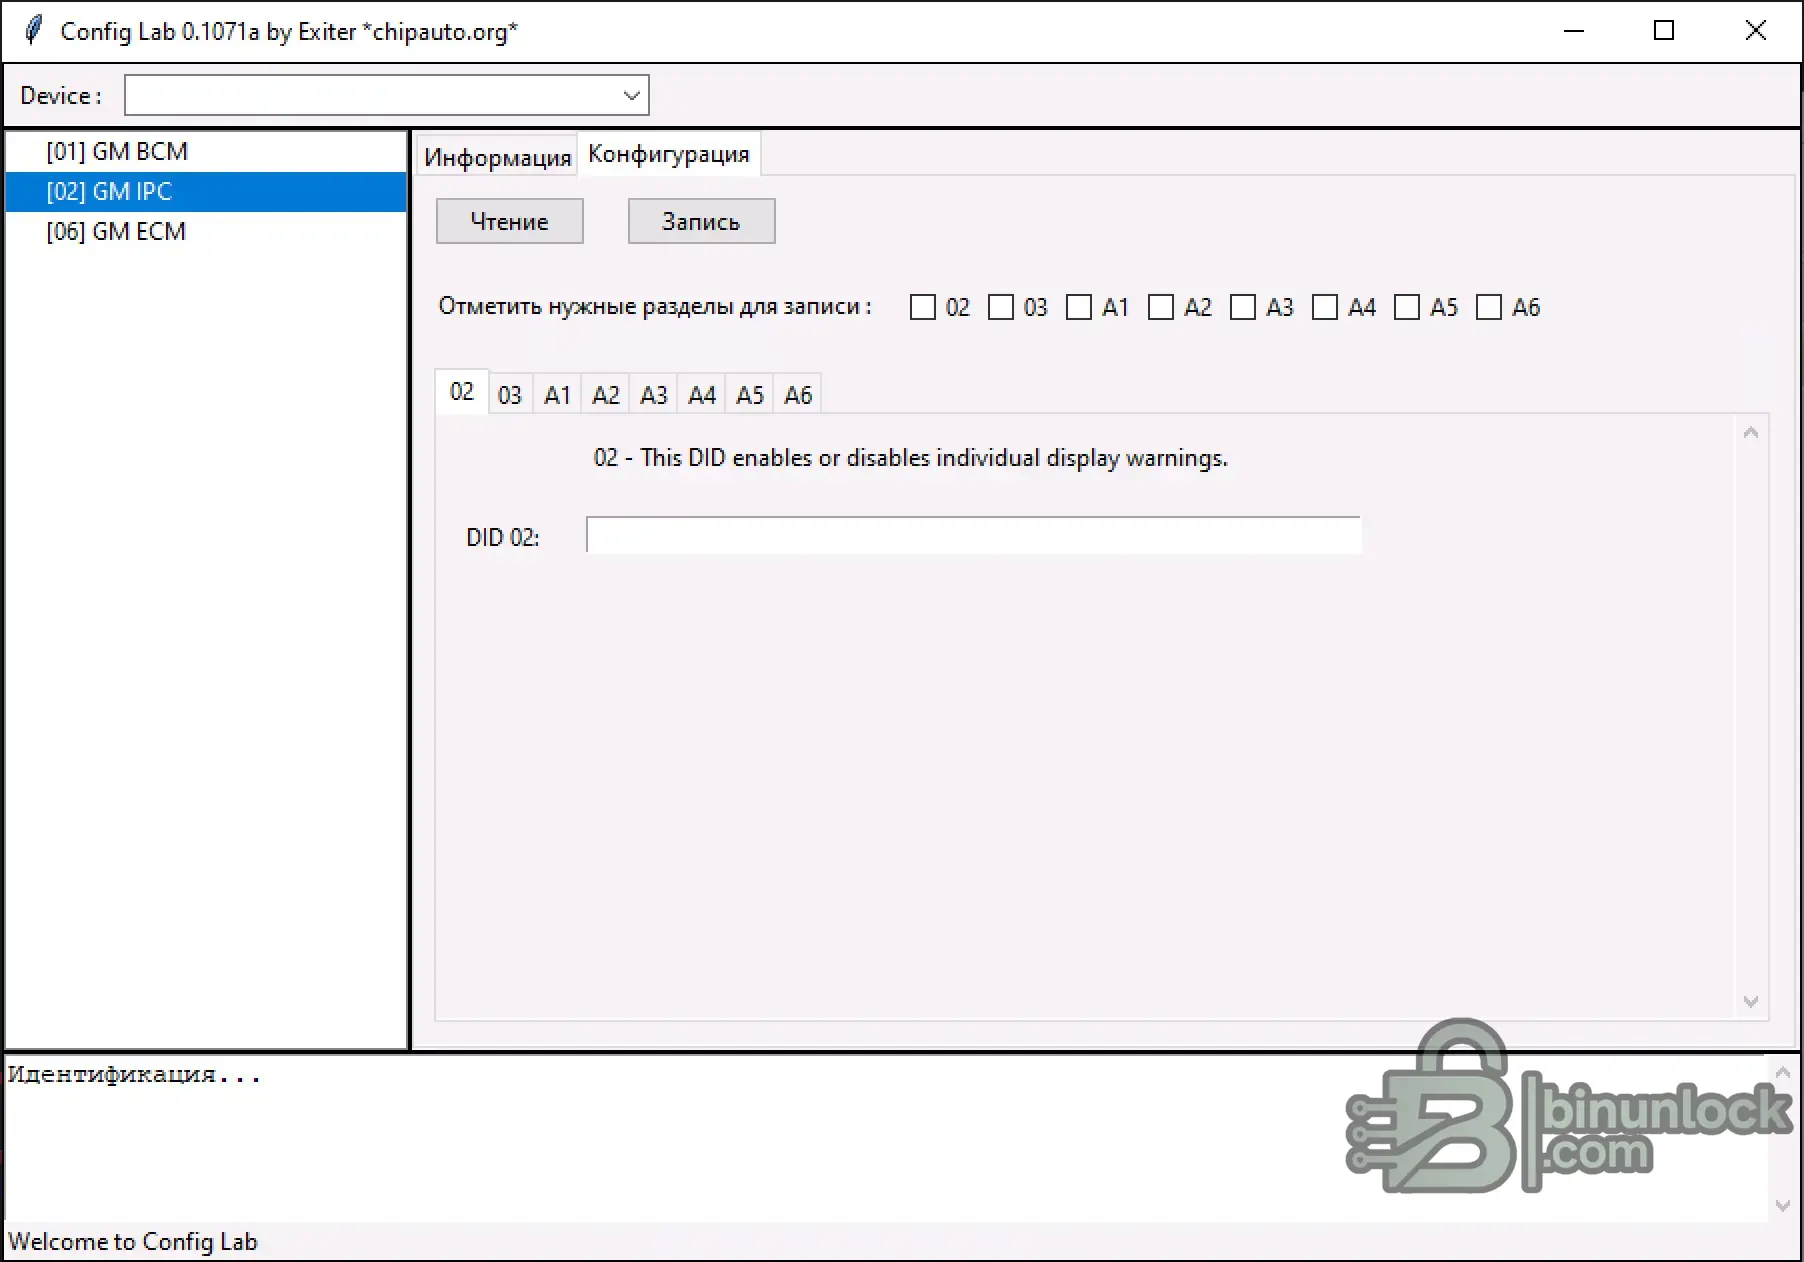This screenshot has width=1804, height=1262.
Task: Enable the 02 section write checkbox
Action: 923,307
